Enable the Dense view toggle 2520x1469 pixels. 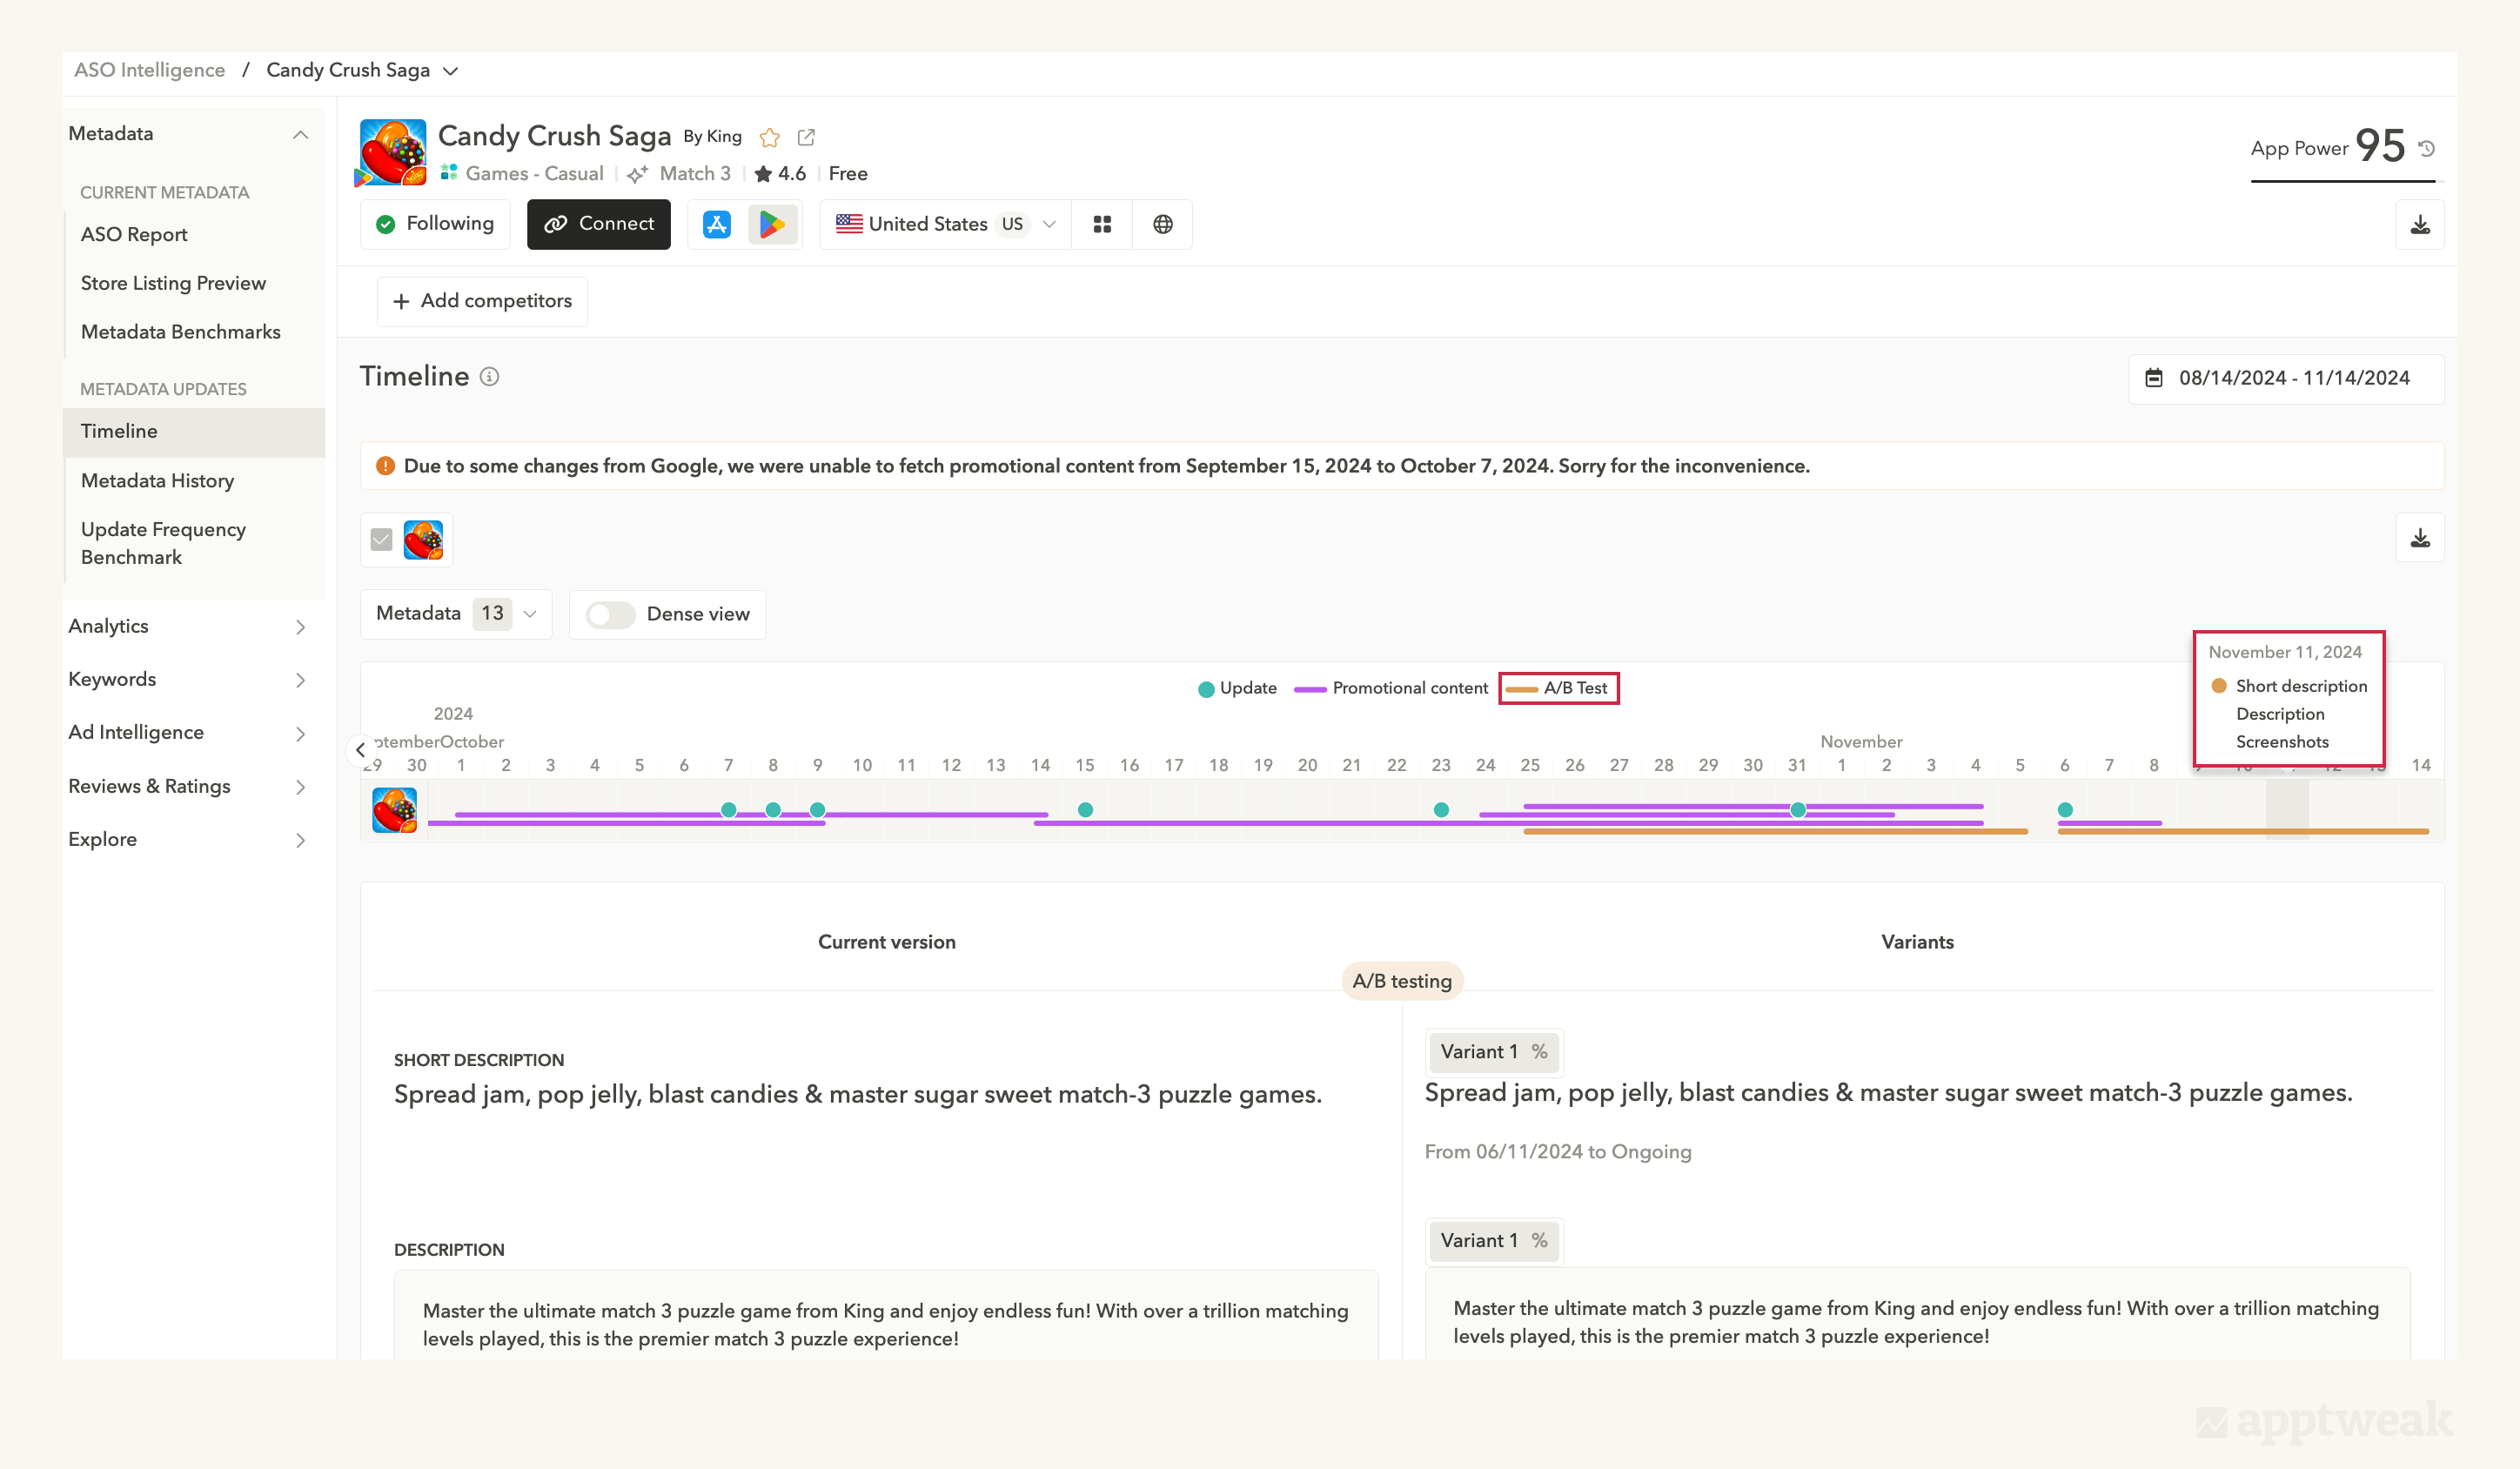[x=610, y=614]
